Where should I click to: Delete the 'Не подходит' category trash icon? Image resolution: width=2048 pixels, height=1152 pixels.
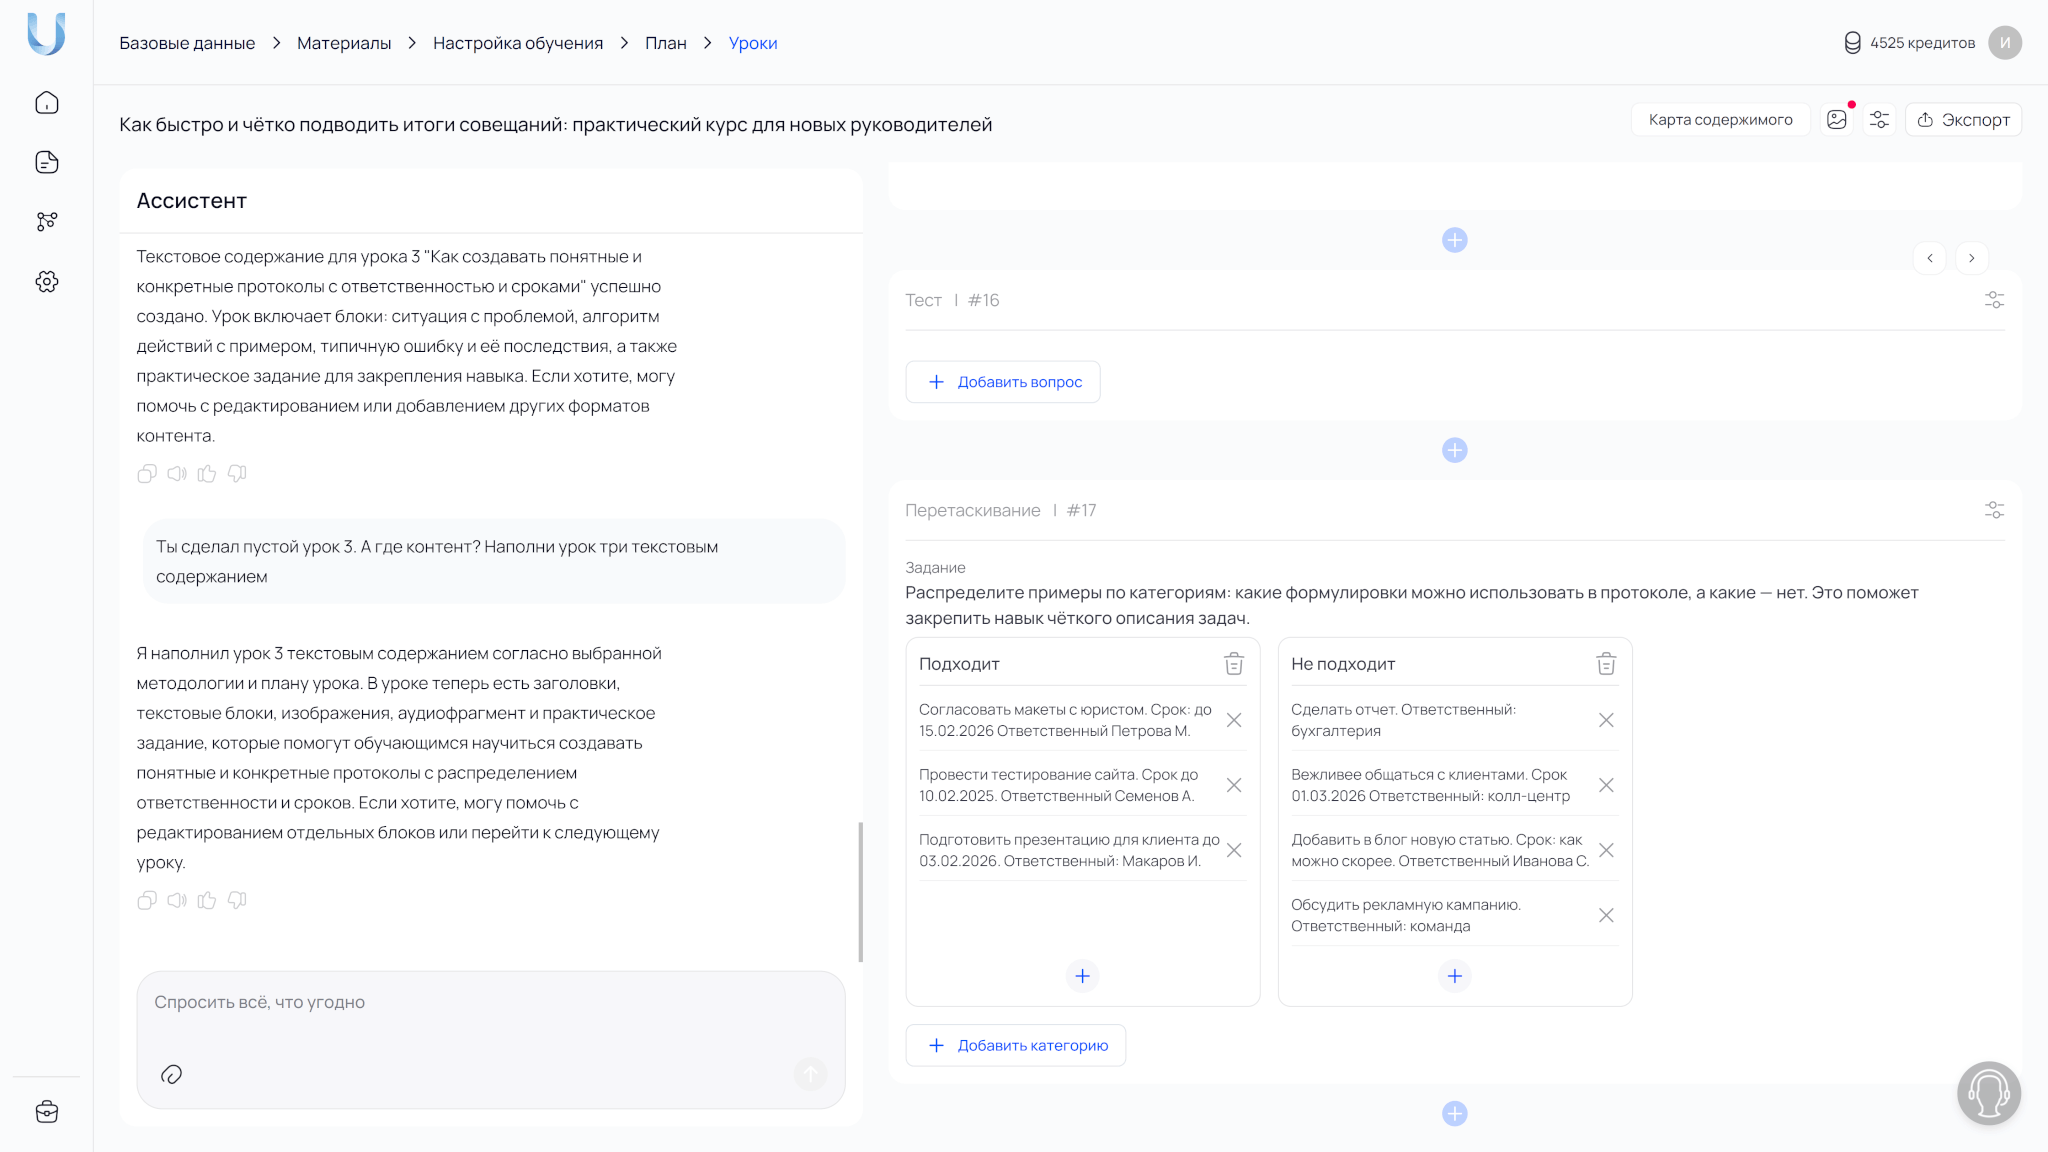[1606, 664]
